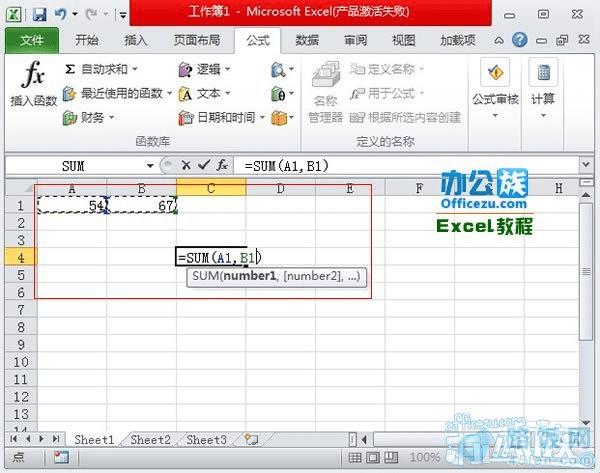Go to the last sheet tab

coord(56,439)
